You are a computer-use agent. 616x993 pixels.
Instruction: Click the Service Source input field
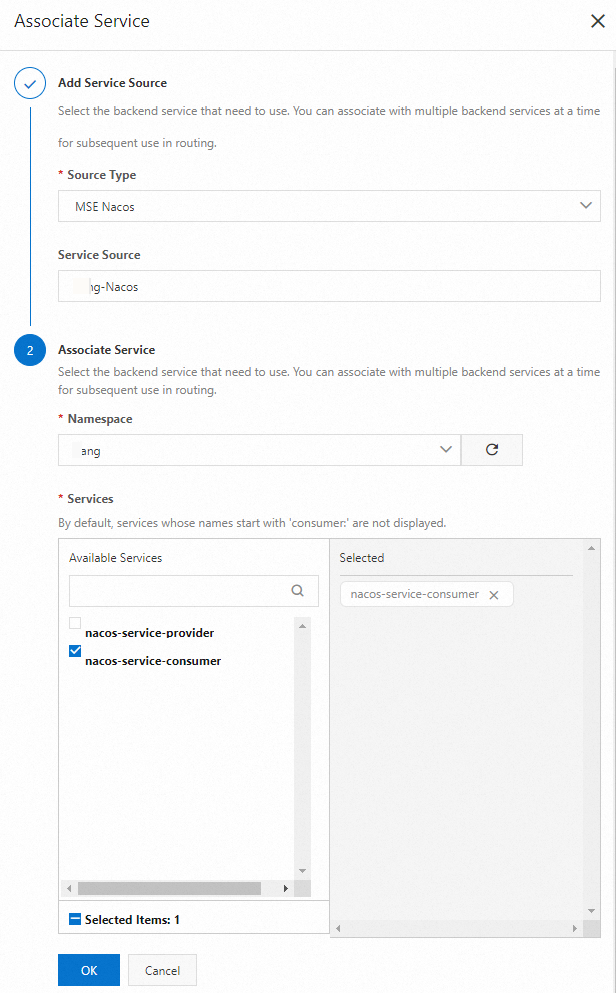[329, 286]
